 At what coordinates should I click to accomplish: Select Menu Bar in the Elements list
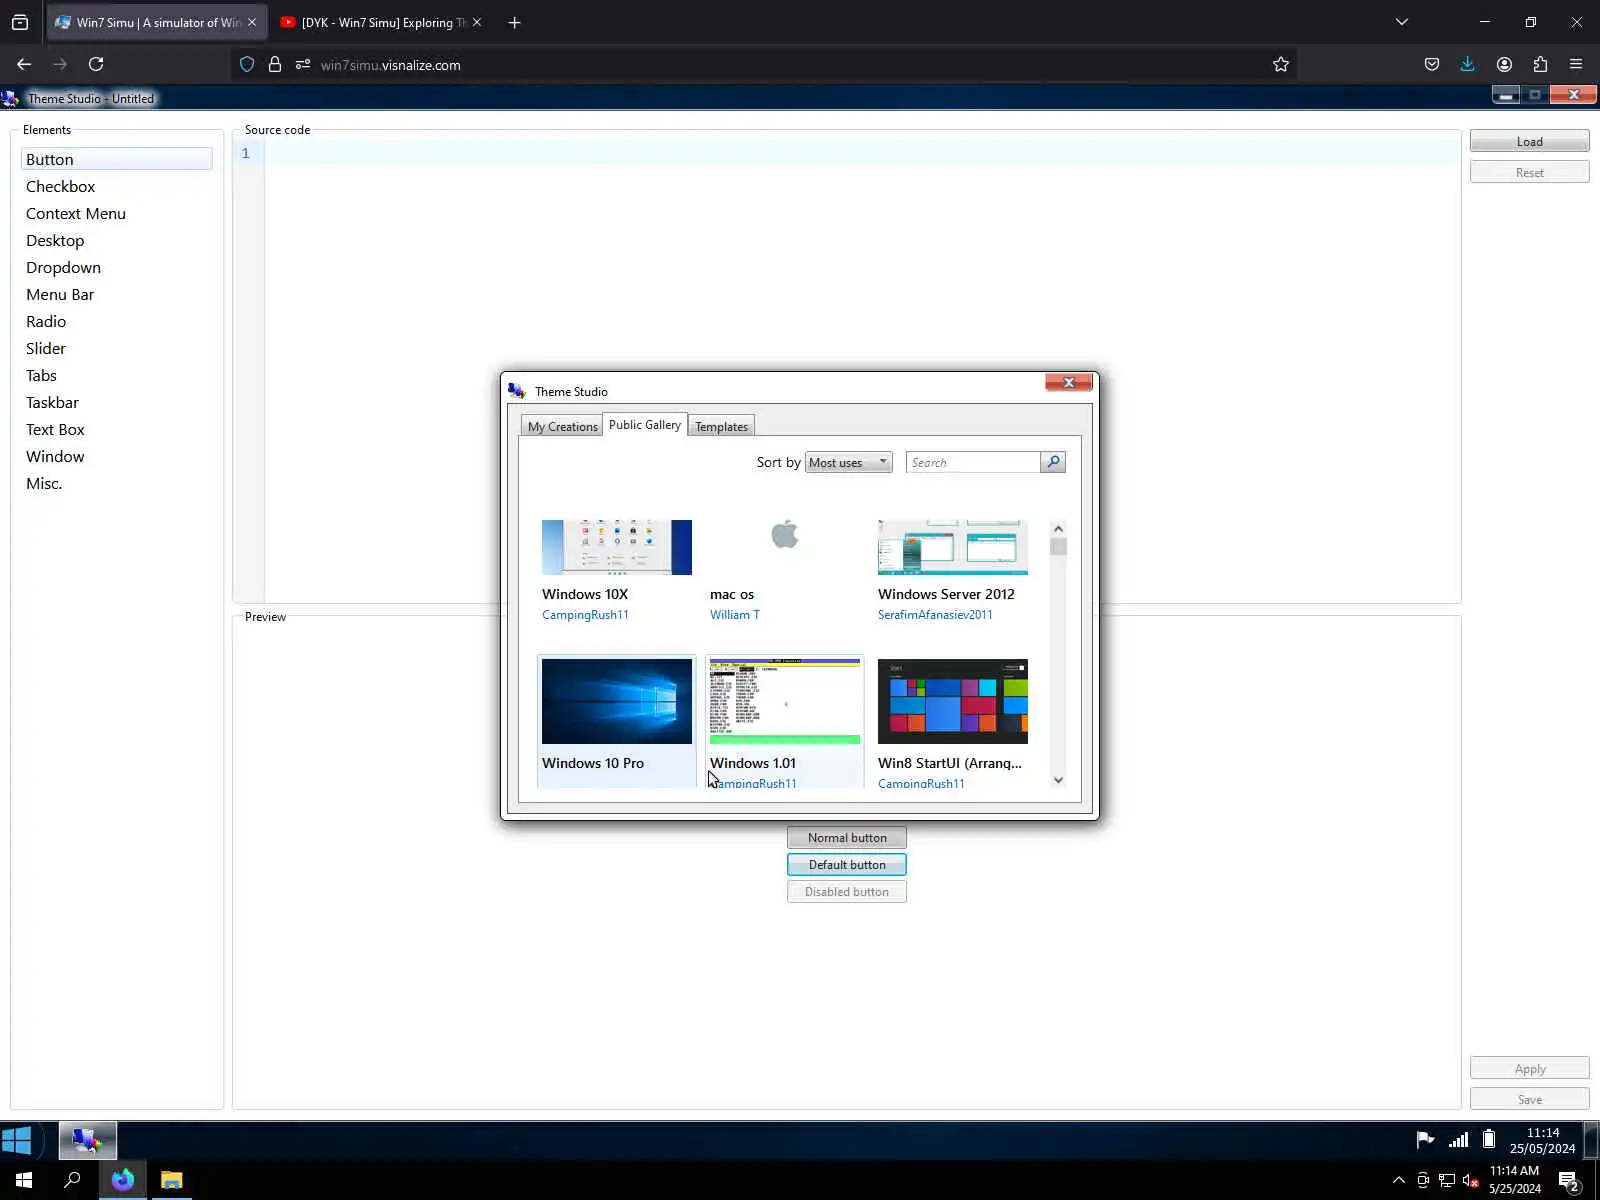coord(116,294)
